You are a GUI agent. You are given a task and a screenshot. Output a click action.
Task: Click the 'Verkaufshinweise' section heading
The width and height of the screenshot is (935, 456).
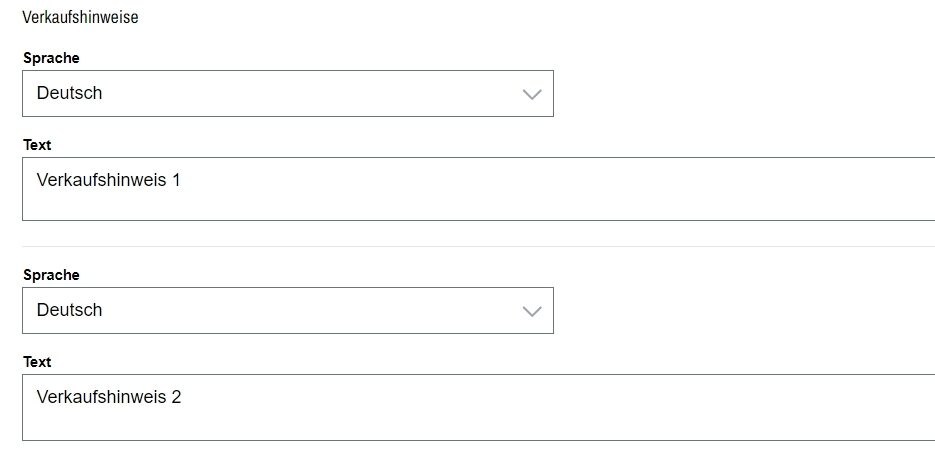80,18
